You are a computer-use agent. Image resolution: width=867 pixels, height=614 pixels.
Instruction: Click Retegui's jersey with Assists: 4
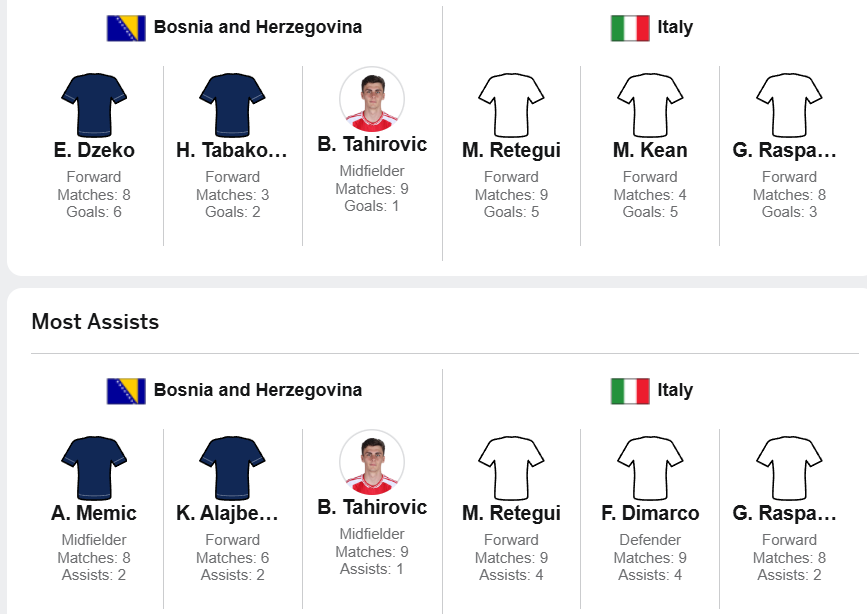[x=511, y=465]
